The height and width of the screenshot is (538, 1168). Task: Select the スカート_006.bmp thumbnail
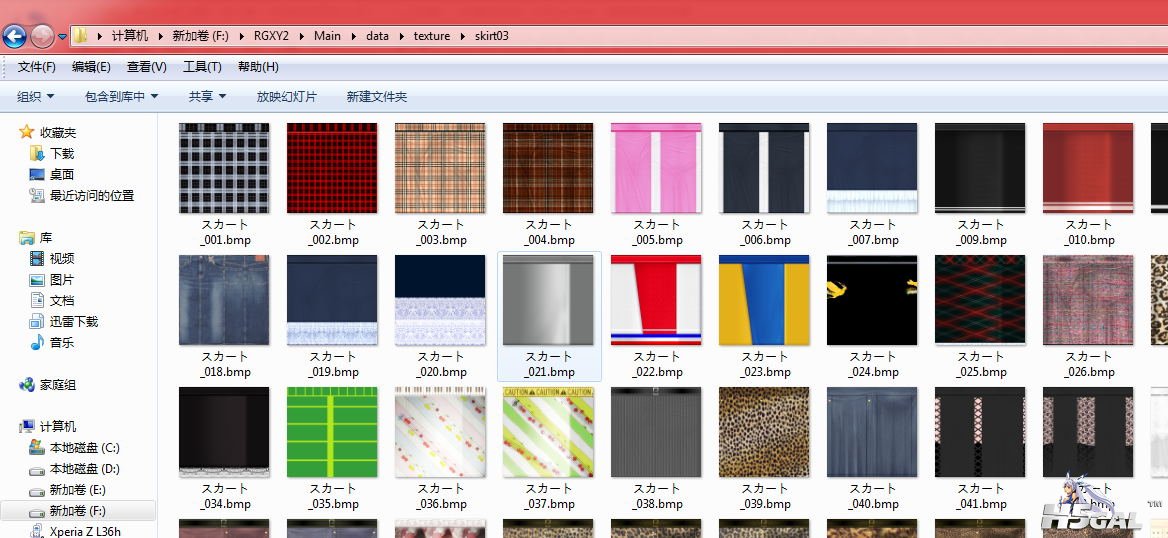pyautogui.click(x=764, y=168)
